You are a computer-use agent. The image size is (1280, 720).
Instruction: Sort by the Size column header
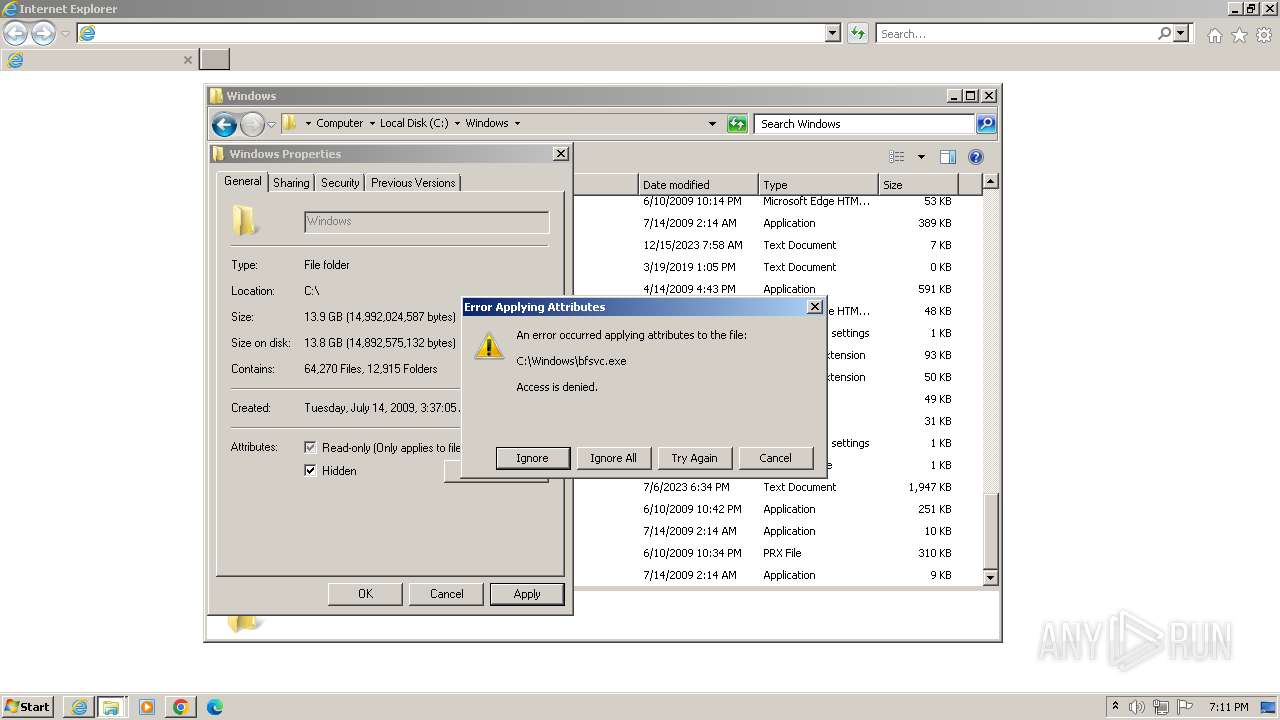click(x=918, y=185)
